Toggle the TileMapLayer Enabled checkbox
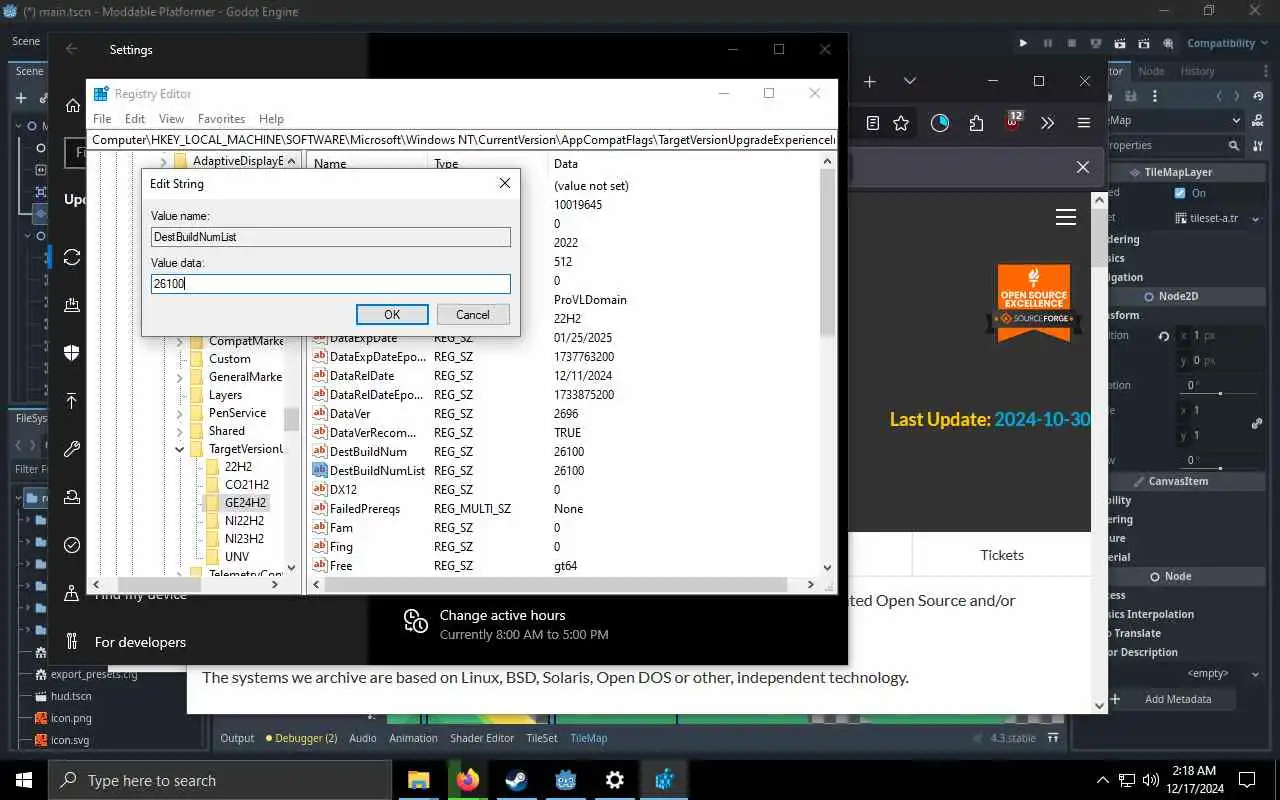The width and height of the screenshot is (1280, 800). (x=1180, y=193)
